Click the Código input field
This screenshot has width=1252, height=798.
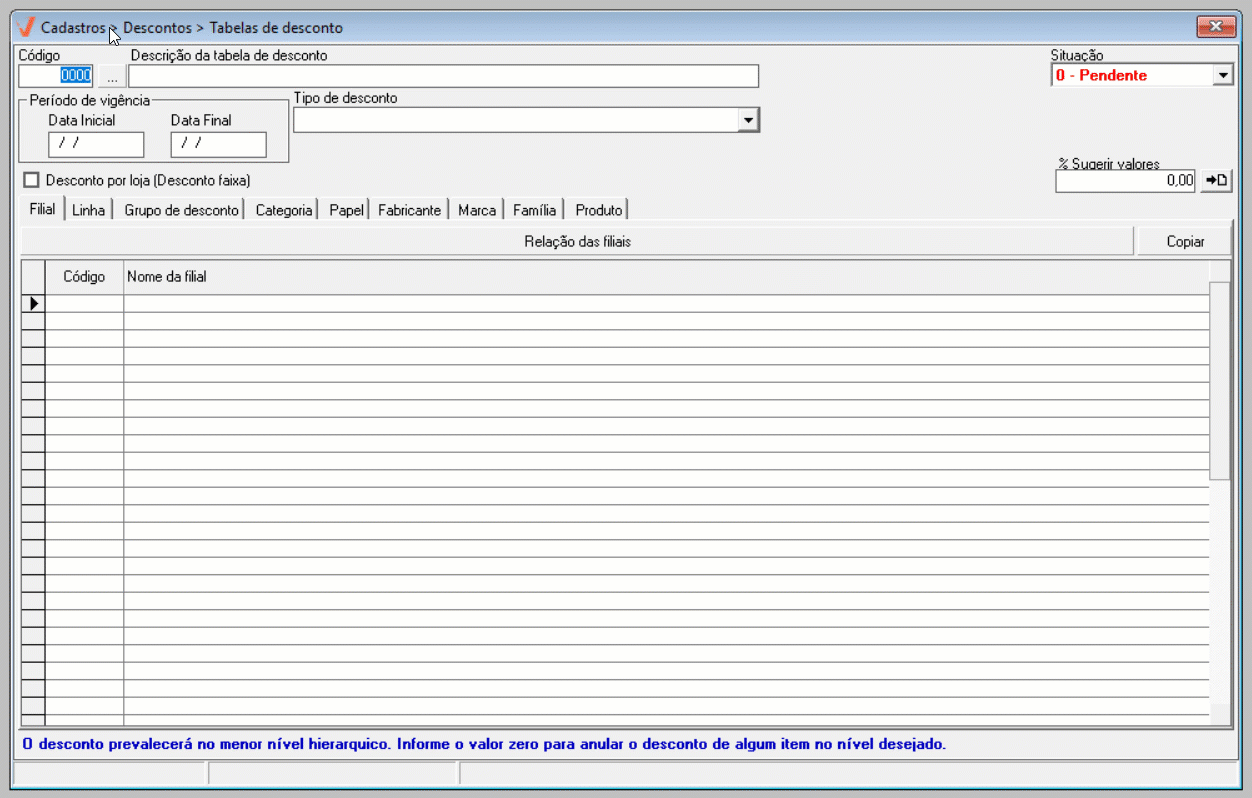(x=56, y=76)
